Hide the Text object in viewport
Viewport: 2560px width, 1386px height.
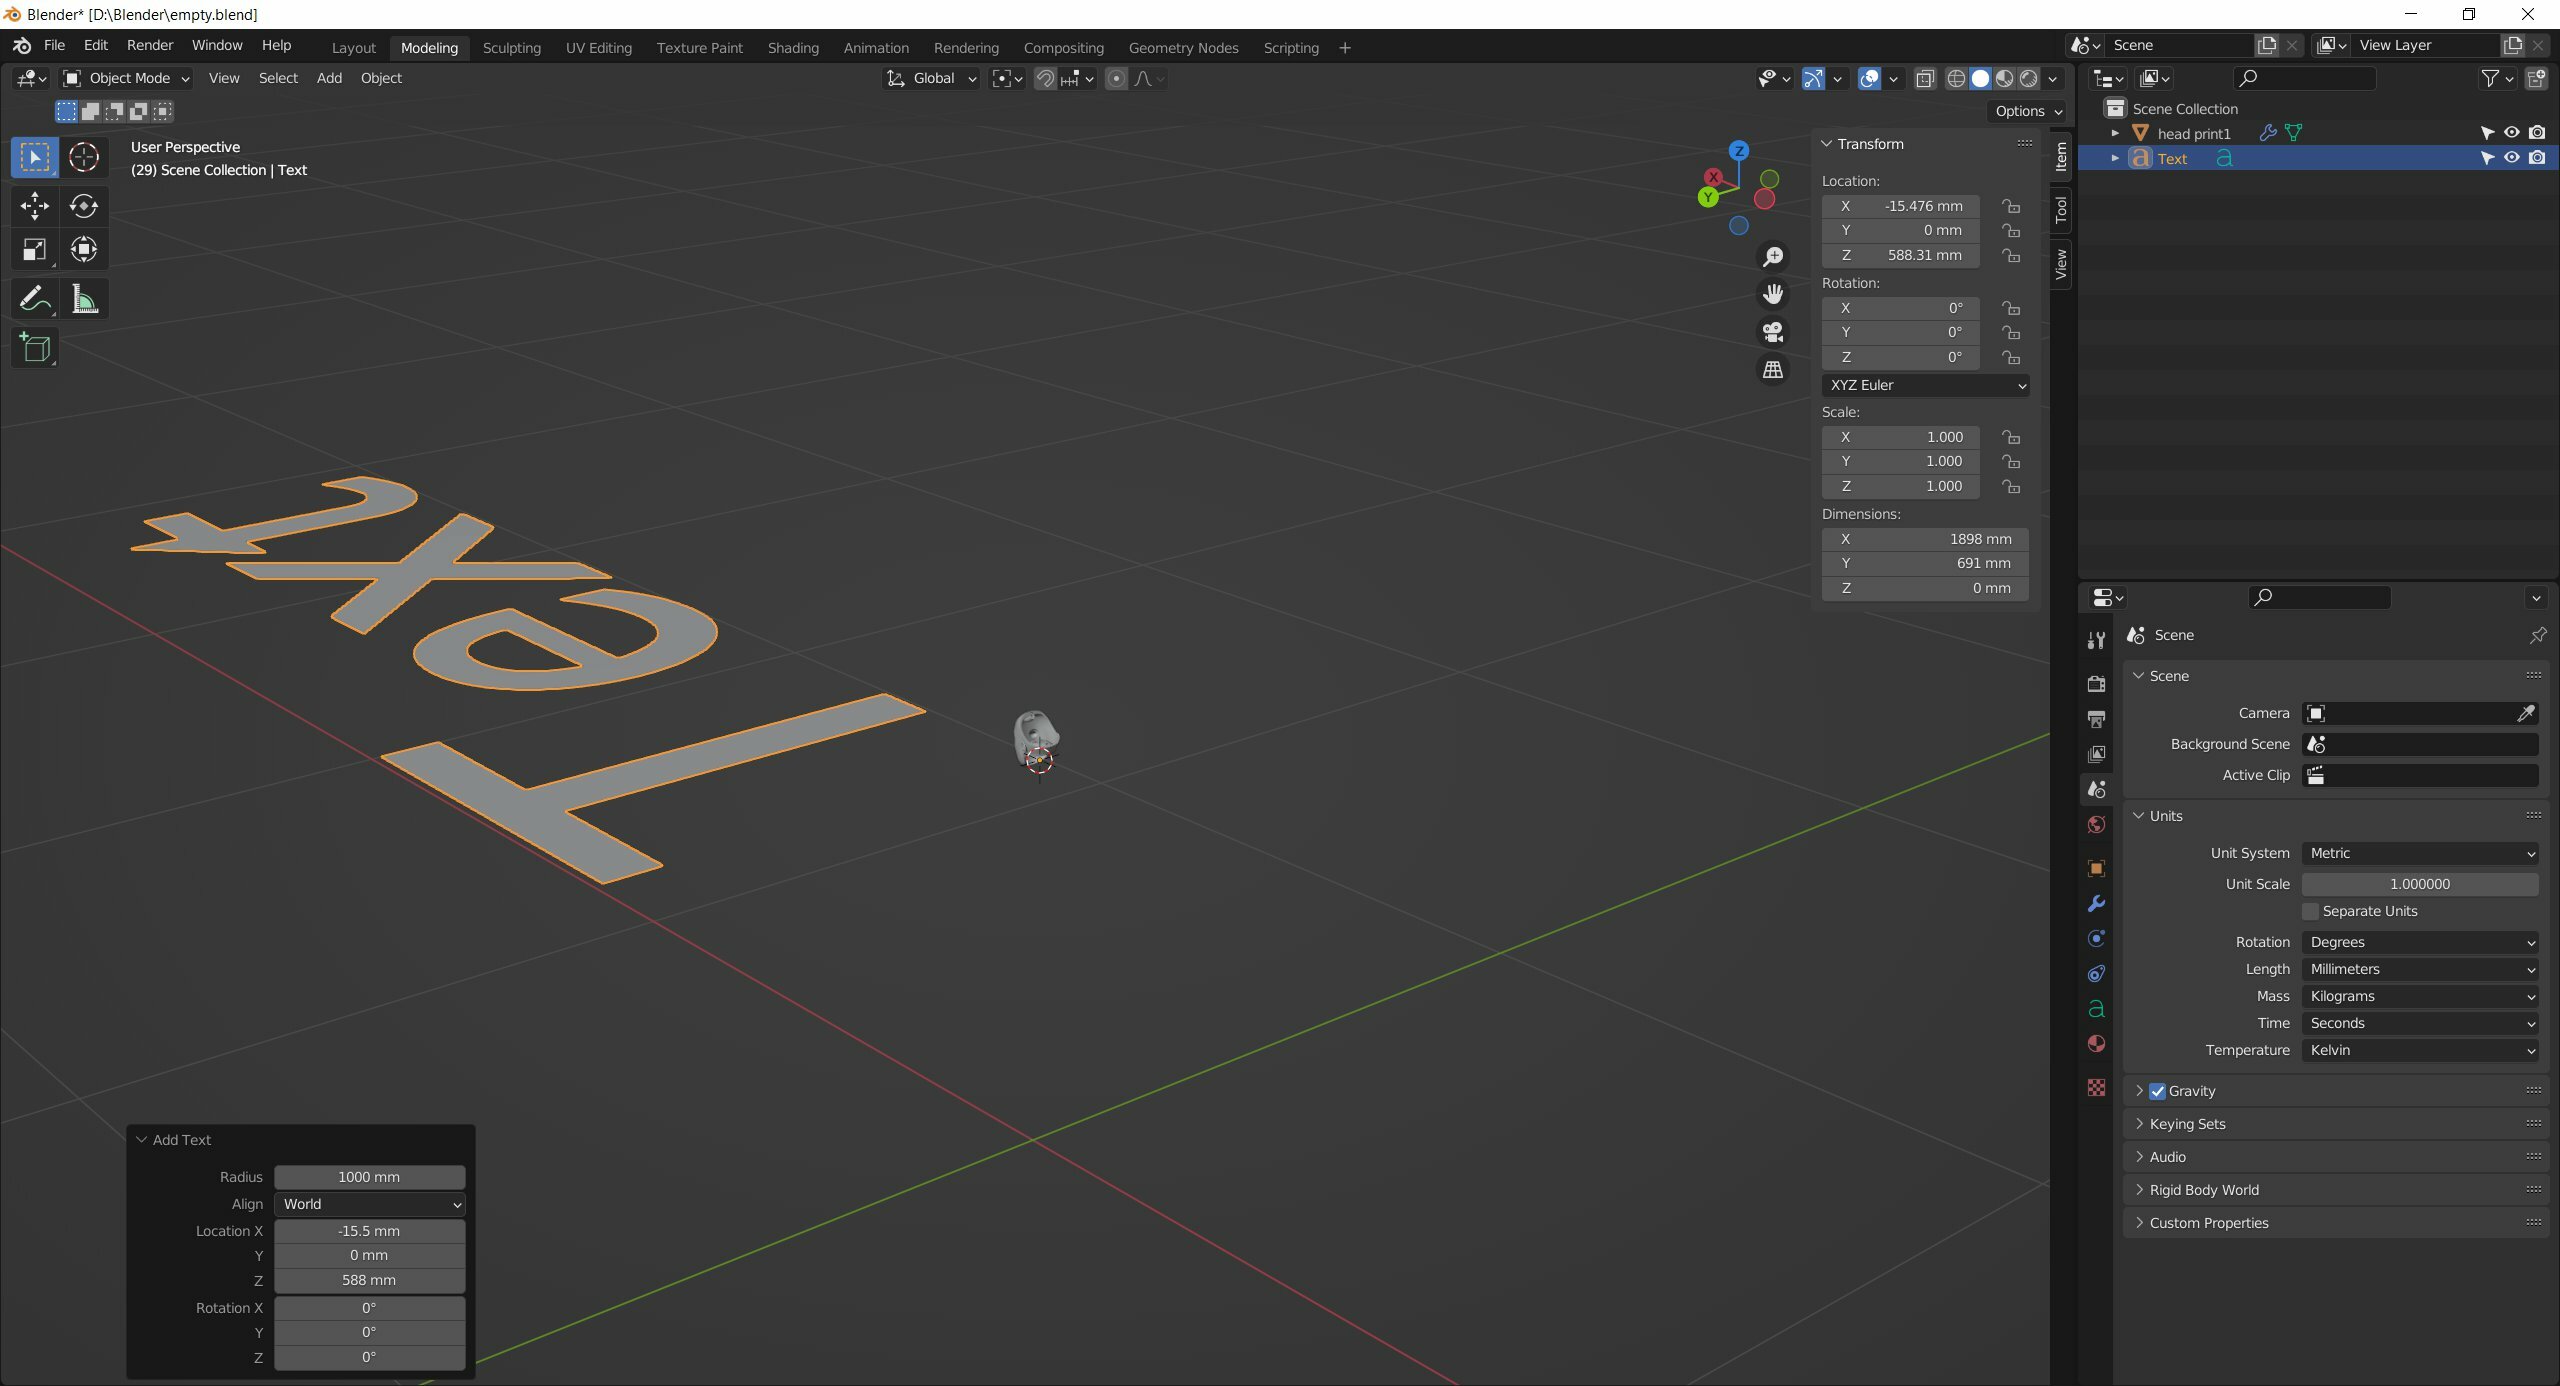click(2511, 158)
